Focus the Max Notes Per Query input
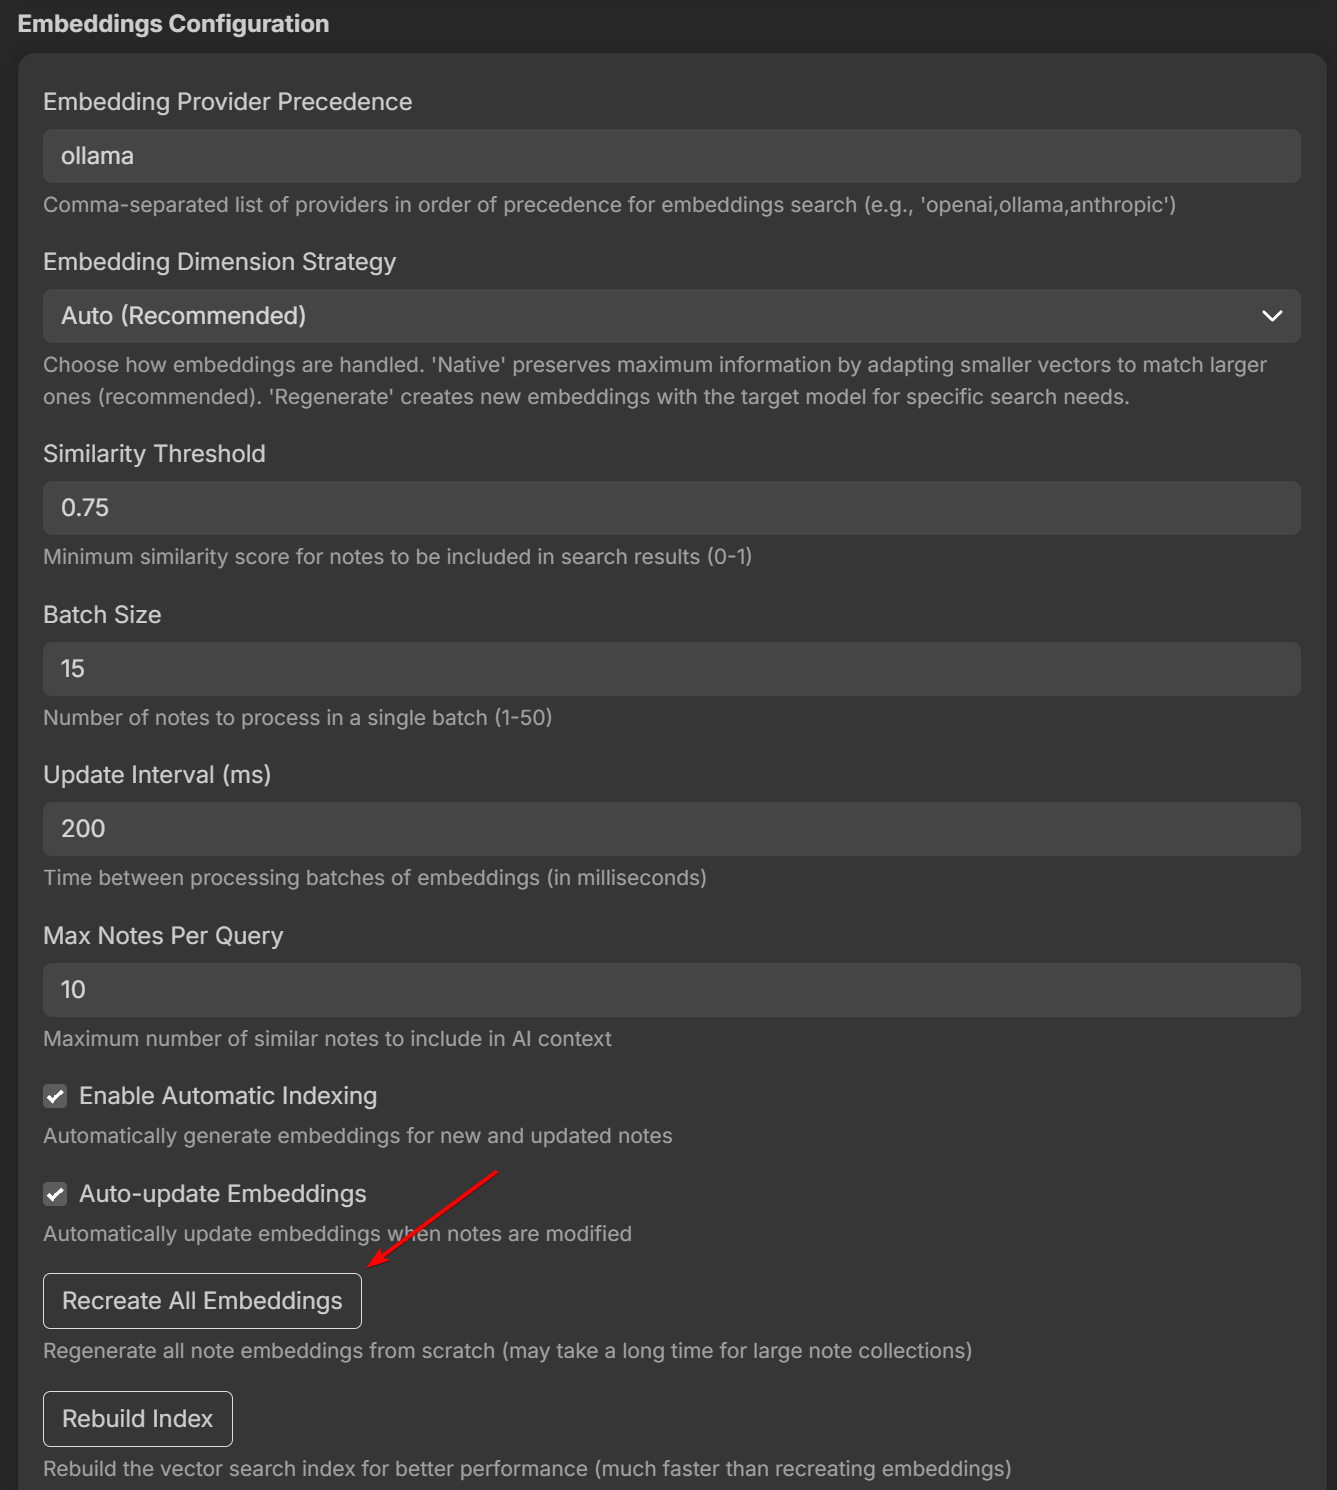This screenshot has height=1490, width=1337. tap(670, 990)
